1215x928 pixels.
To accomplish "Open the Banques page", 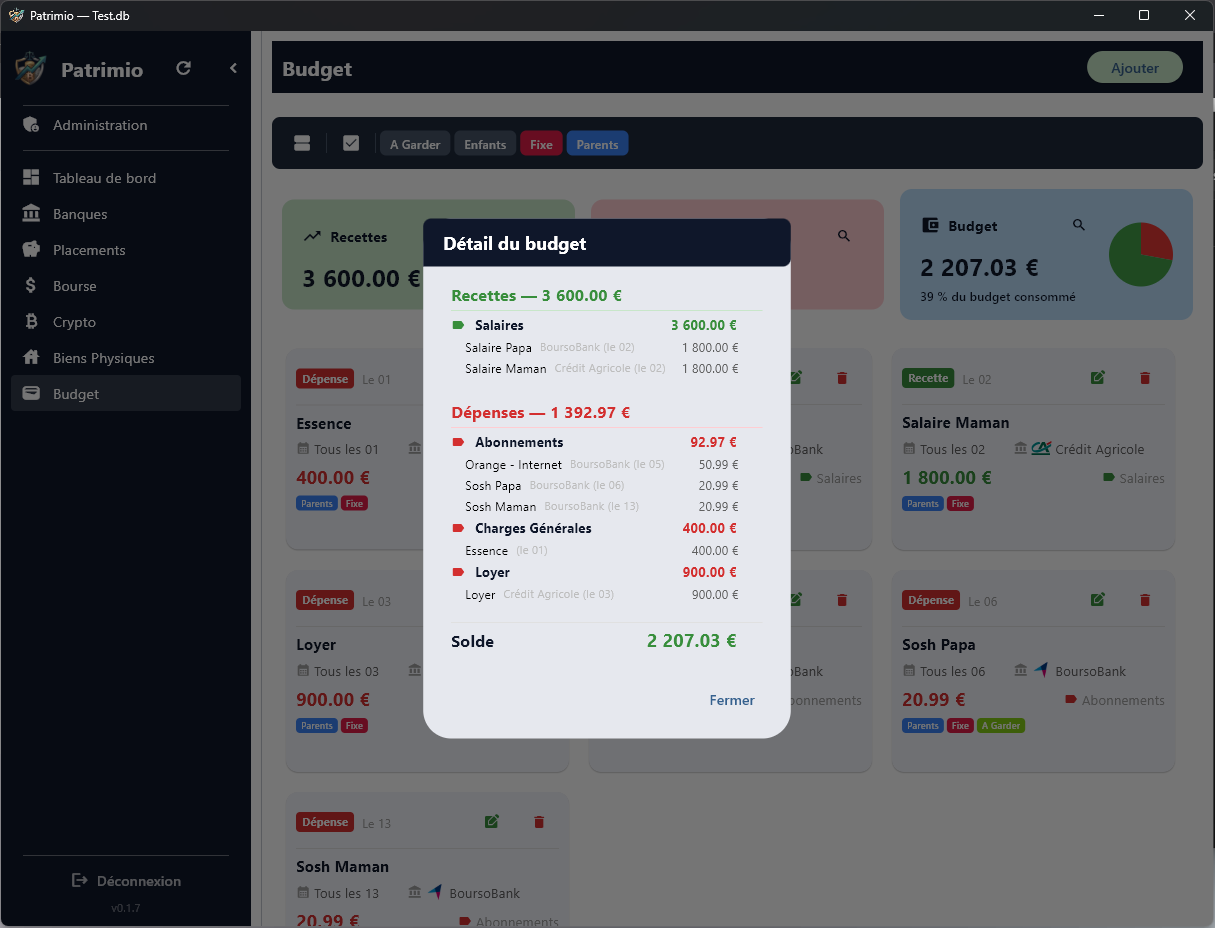I will click(126, 214).
